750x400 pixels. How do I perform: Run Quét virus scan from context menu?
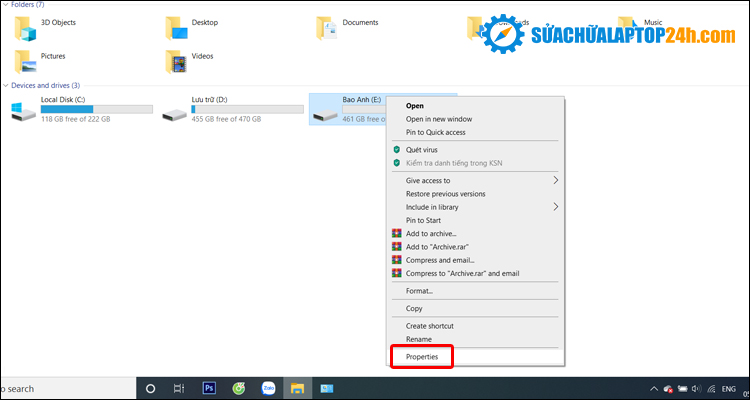coord(421,150)
